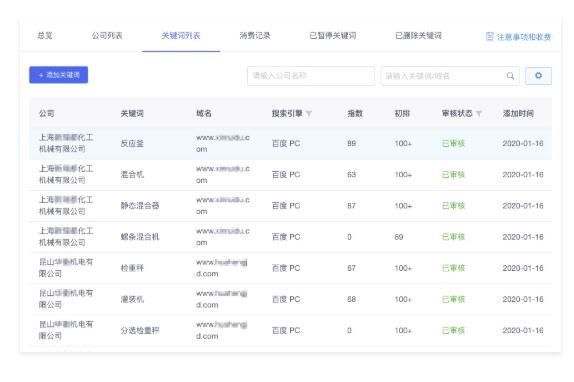The height and width of the screenshot is (382, 574).
Task: Show the 已删除关键词 tab
Action: pos(418,35)
